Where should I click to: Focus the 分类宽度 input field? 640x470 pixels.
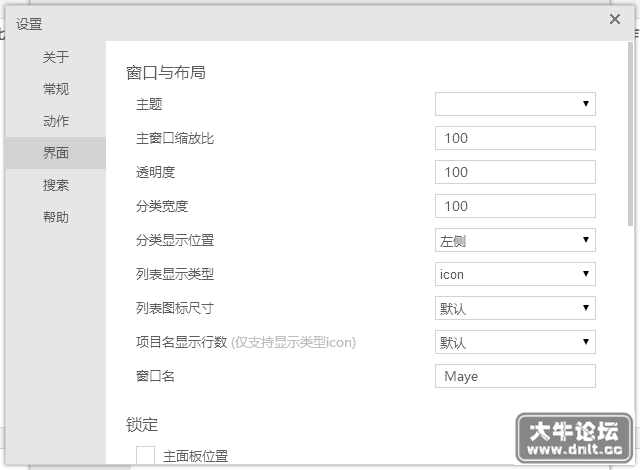tap(515, 206)
